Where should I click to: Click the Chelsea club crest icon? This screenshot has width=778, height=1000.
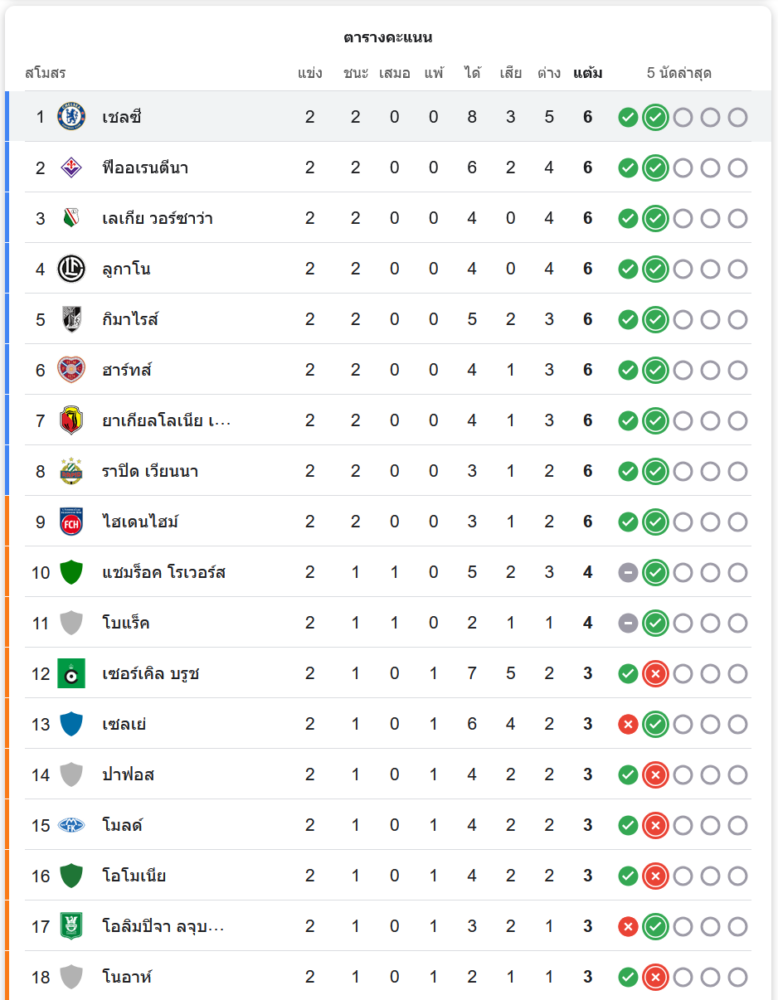[71, 117]
